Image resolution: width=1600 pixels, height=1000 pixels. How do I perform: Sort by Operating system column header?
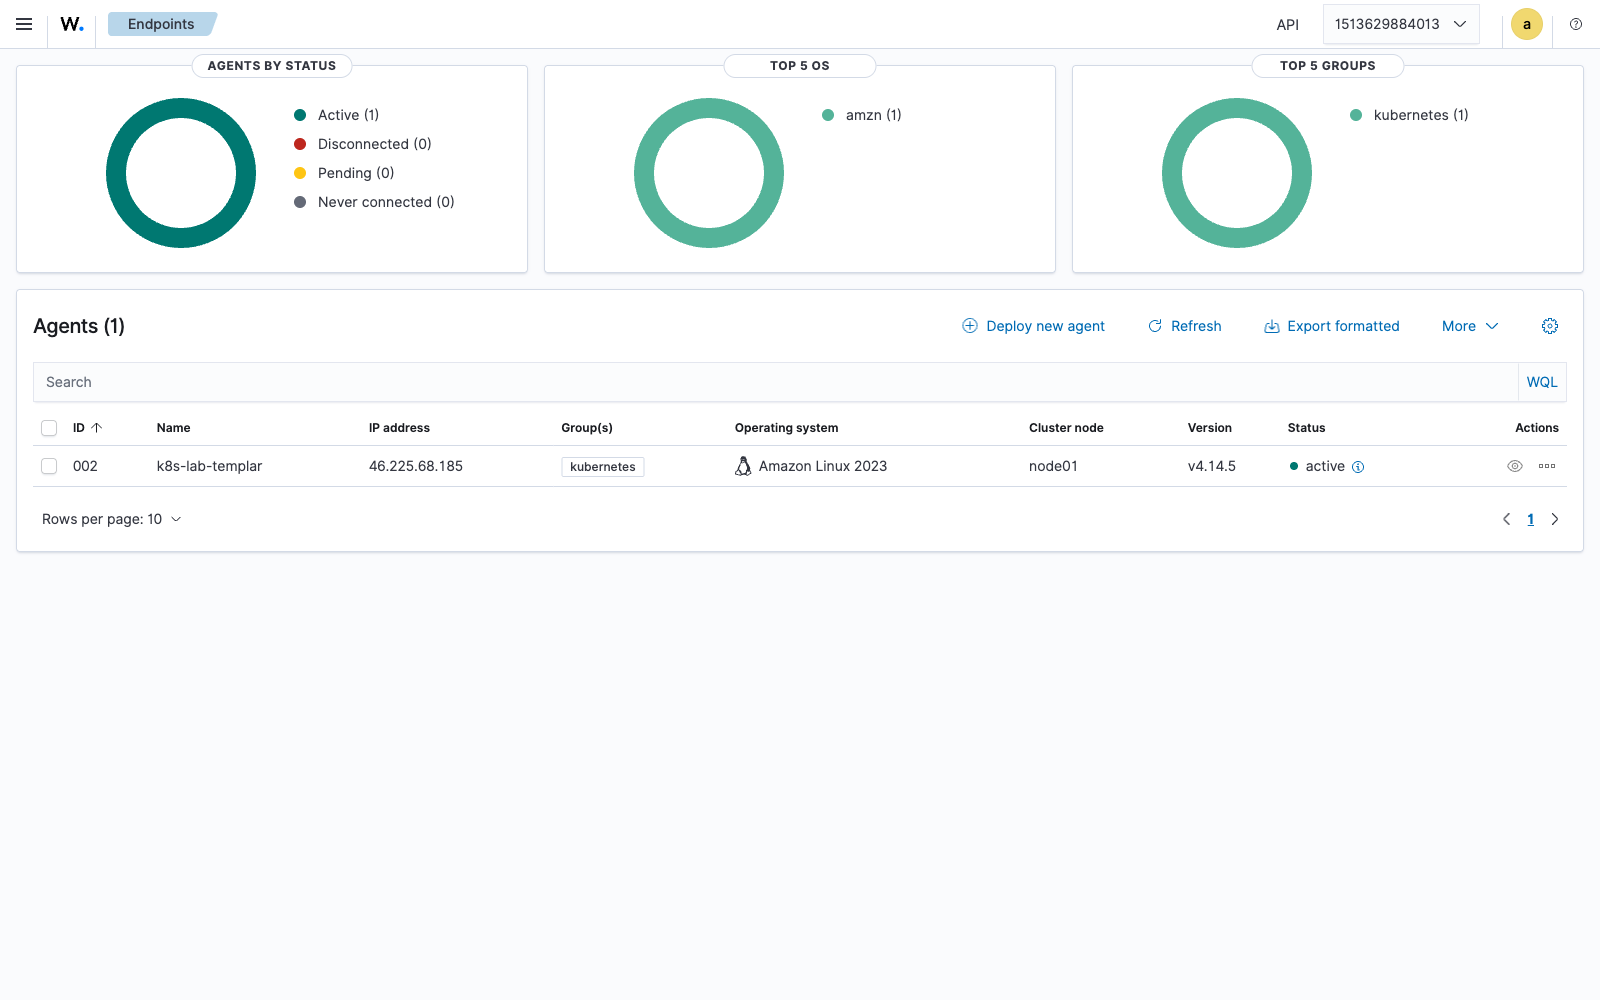pos(787,428)
